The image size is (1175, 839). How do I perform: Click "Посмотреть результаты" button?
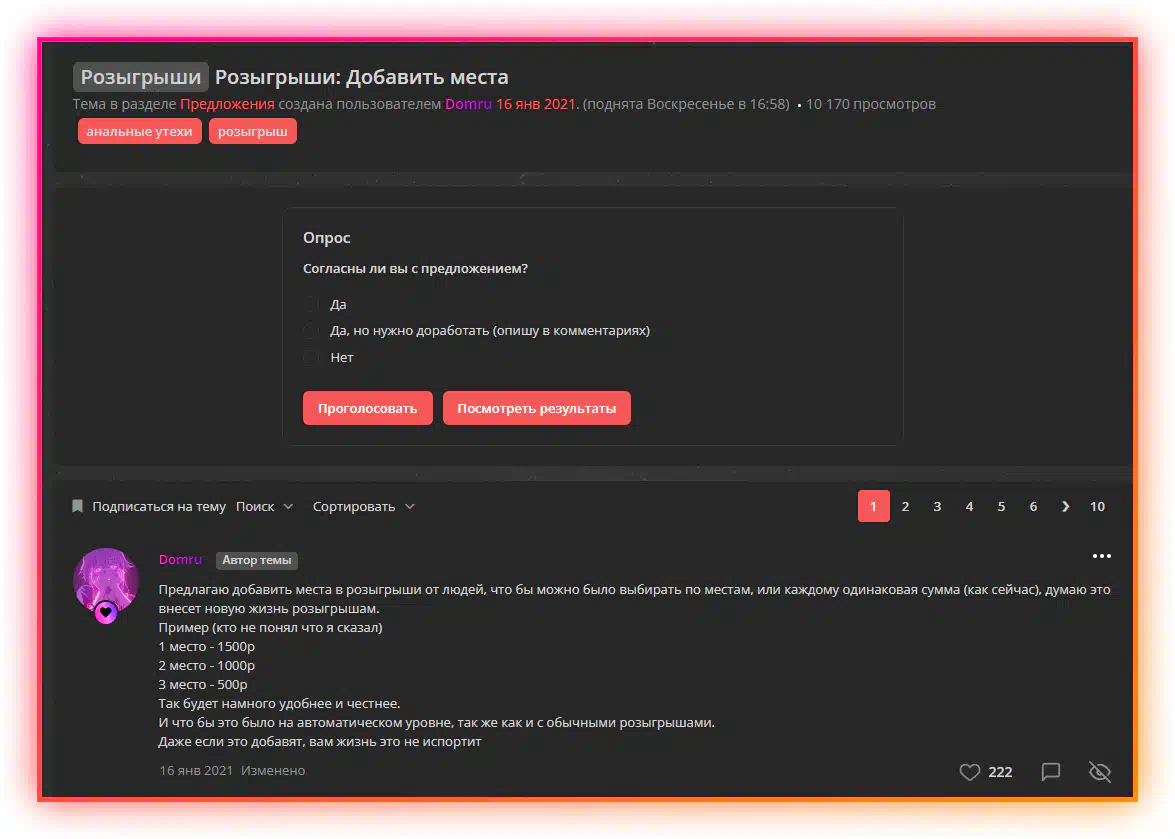[536, 408]
